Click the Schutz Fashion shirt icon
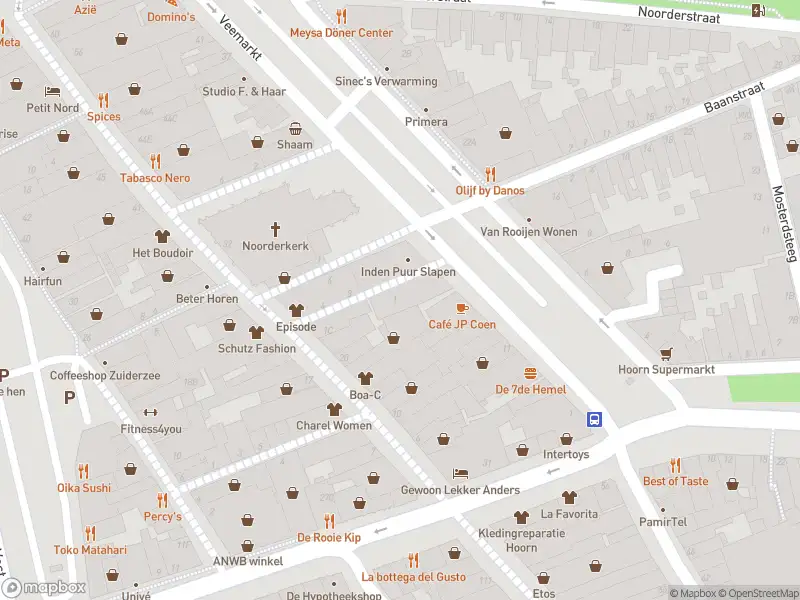Screen dimensions: 800x600 pos(257,333)
